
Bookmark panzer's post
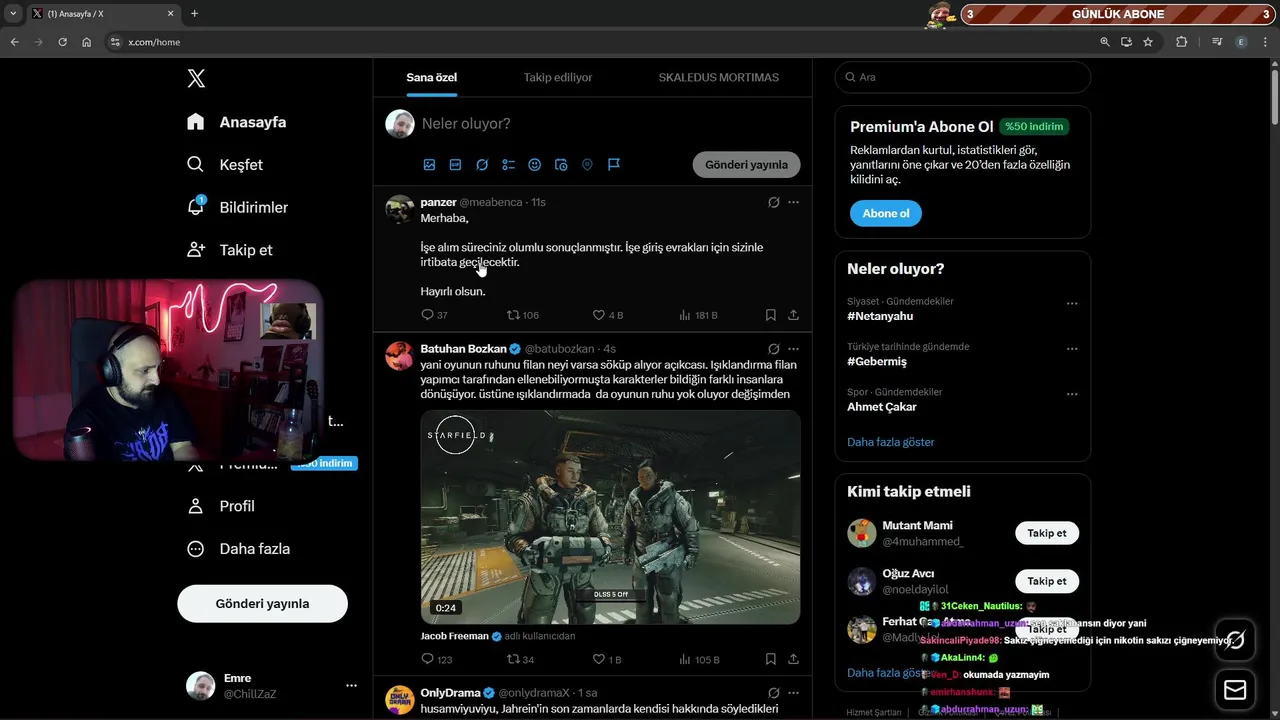[x=770, y=315]
